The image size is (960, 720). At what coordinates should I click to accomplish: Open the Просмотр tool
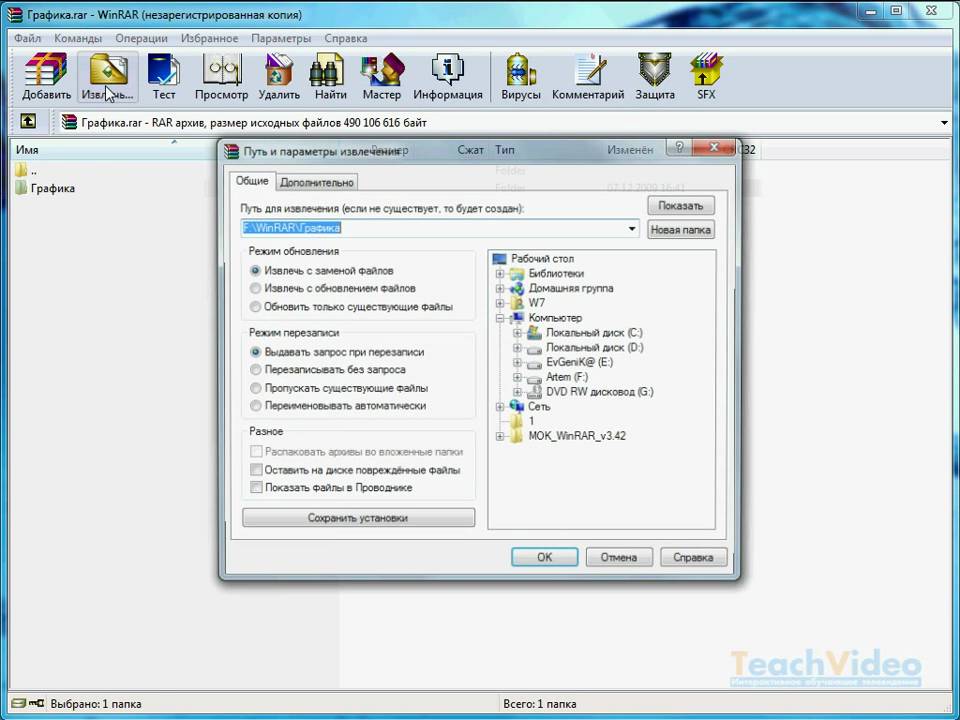pos(221,77)
